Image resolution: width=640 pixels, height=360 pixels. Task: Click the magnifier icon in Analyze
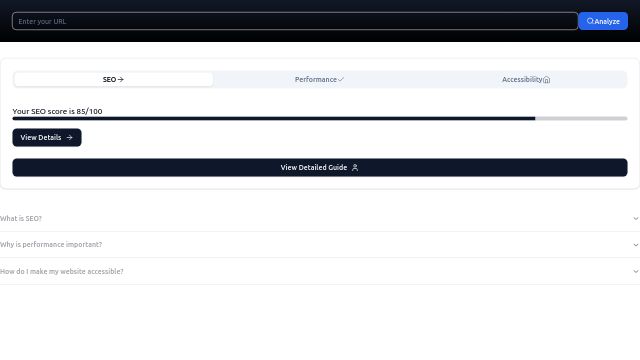coord(590,21)
